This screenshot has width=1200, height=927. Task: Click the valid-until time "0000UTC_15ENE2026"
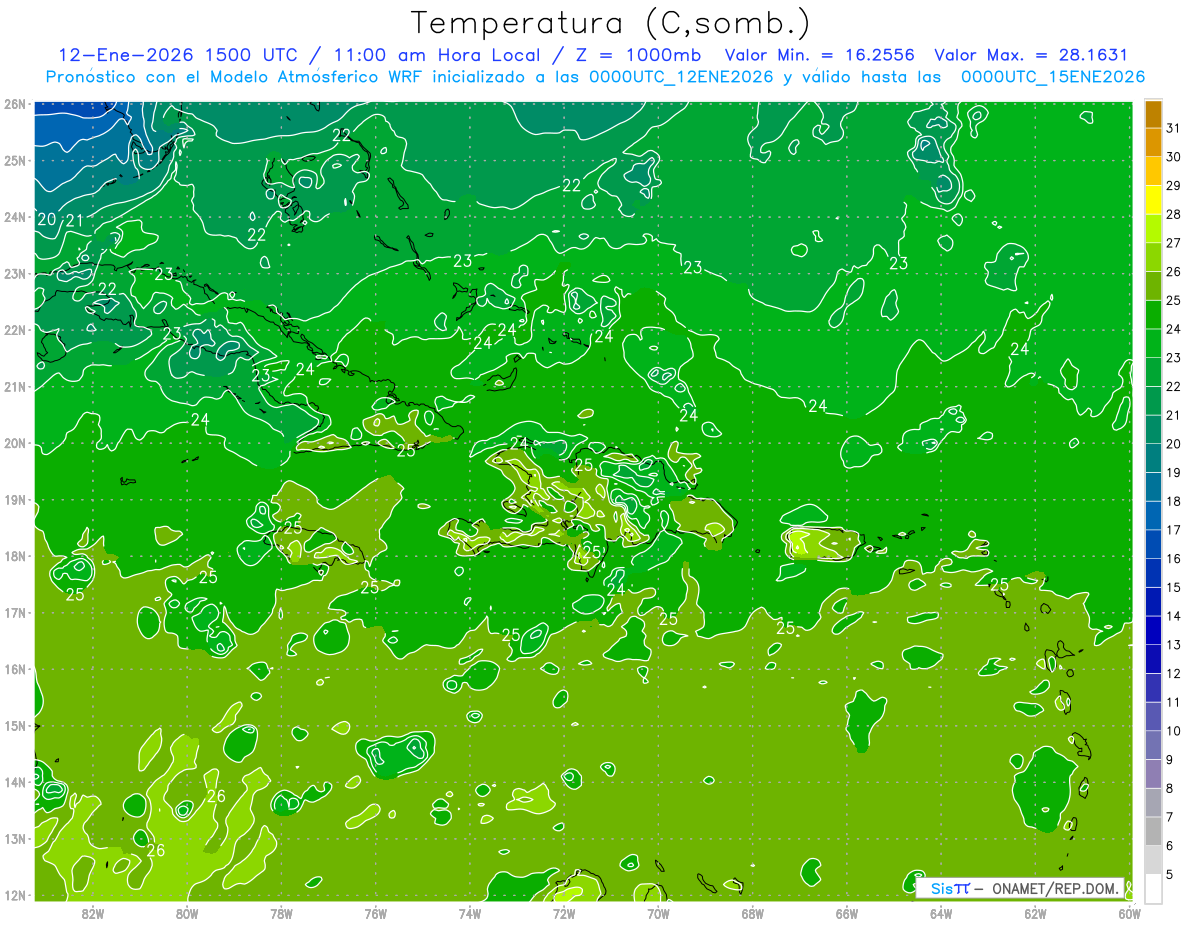pos(1052,77)
